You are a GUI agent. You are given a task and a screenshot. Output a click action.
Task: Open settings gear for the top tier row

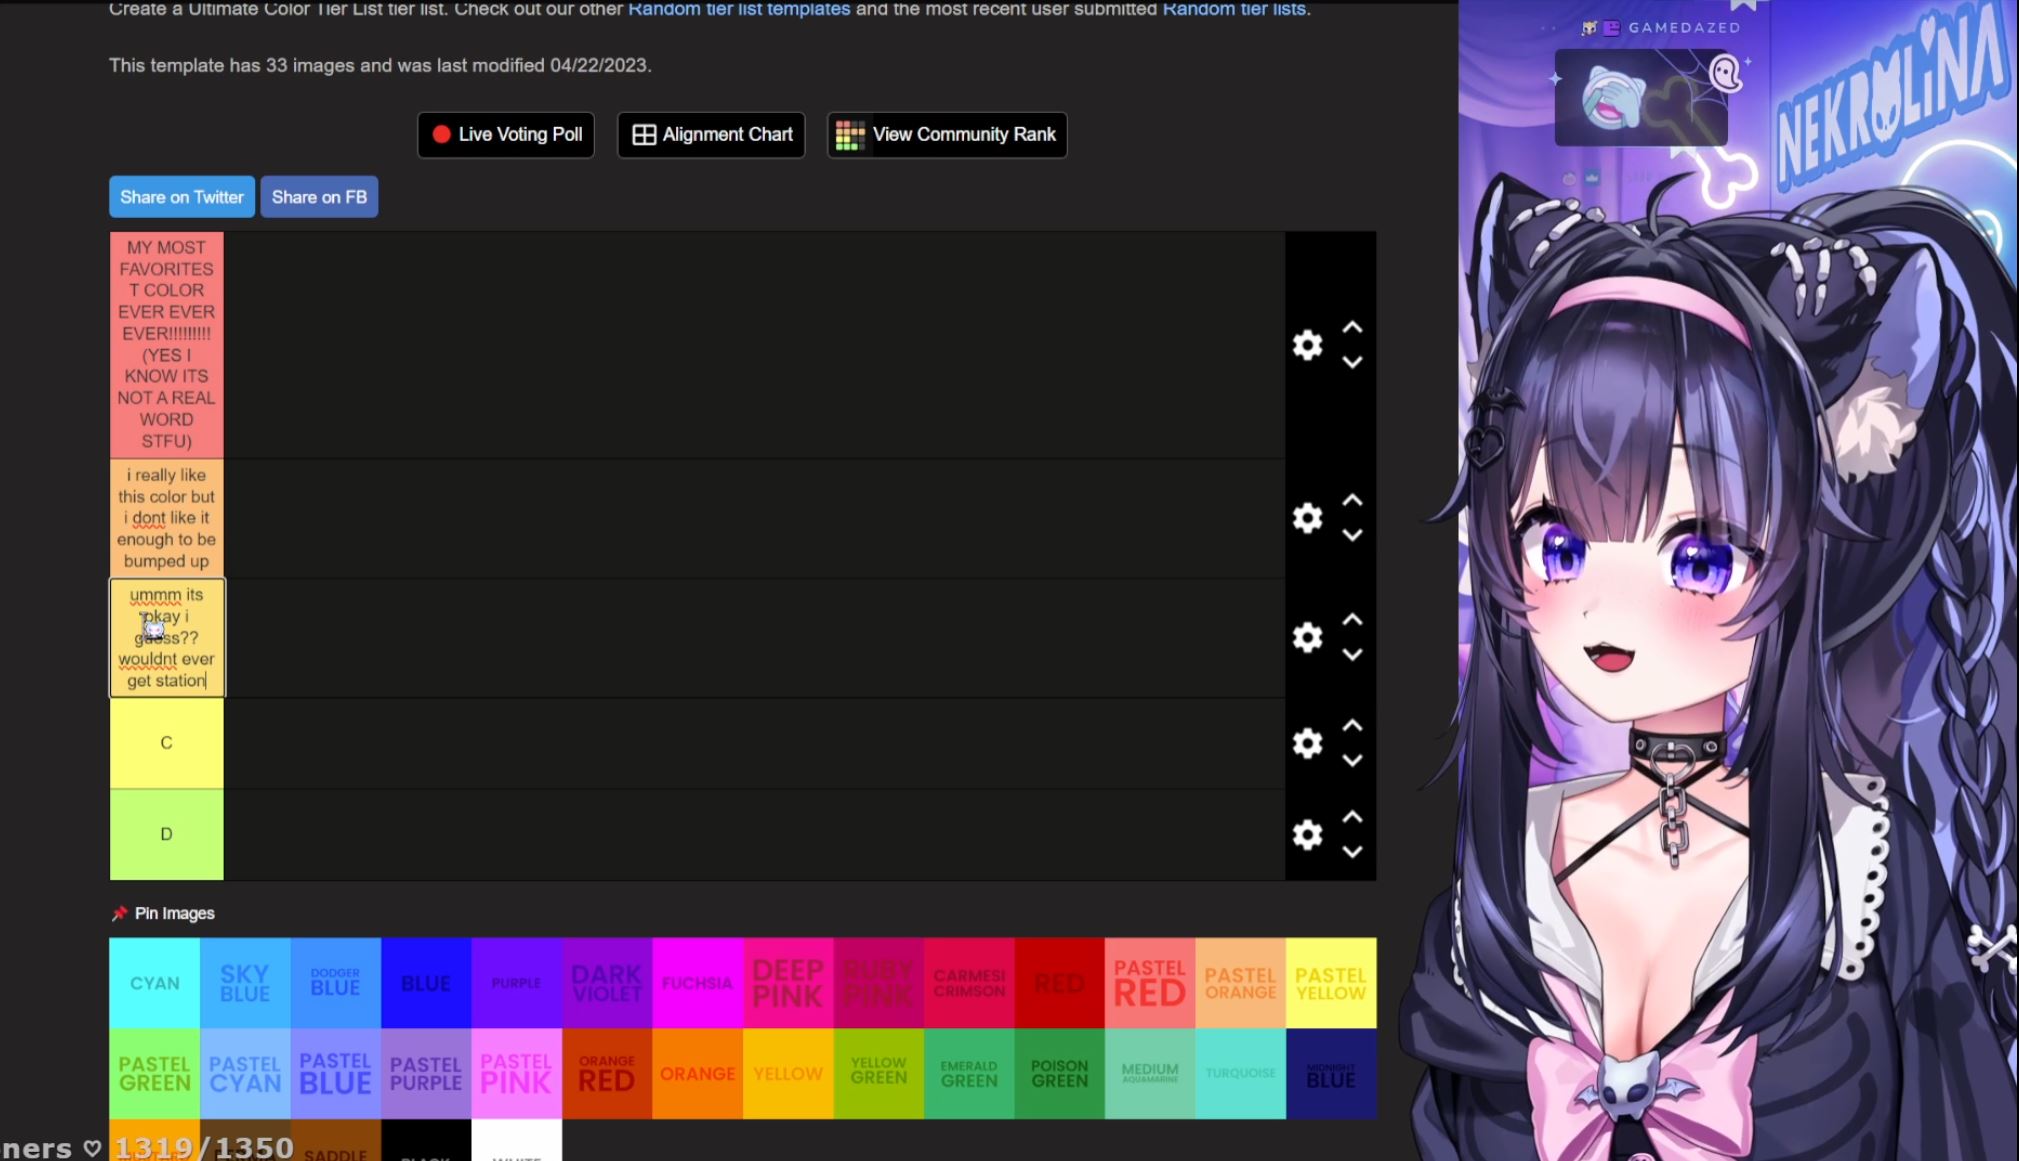[x=1307, y=345]
